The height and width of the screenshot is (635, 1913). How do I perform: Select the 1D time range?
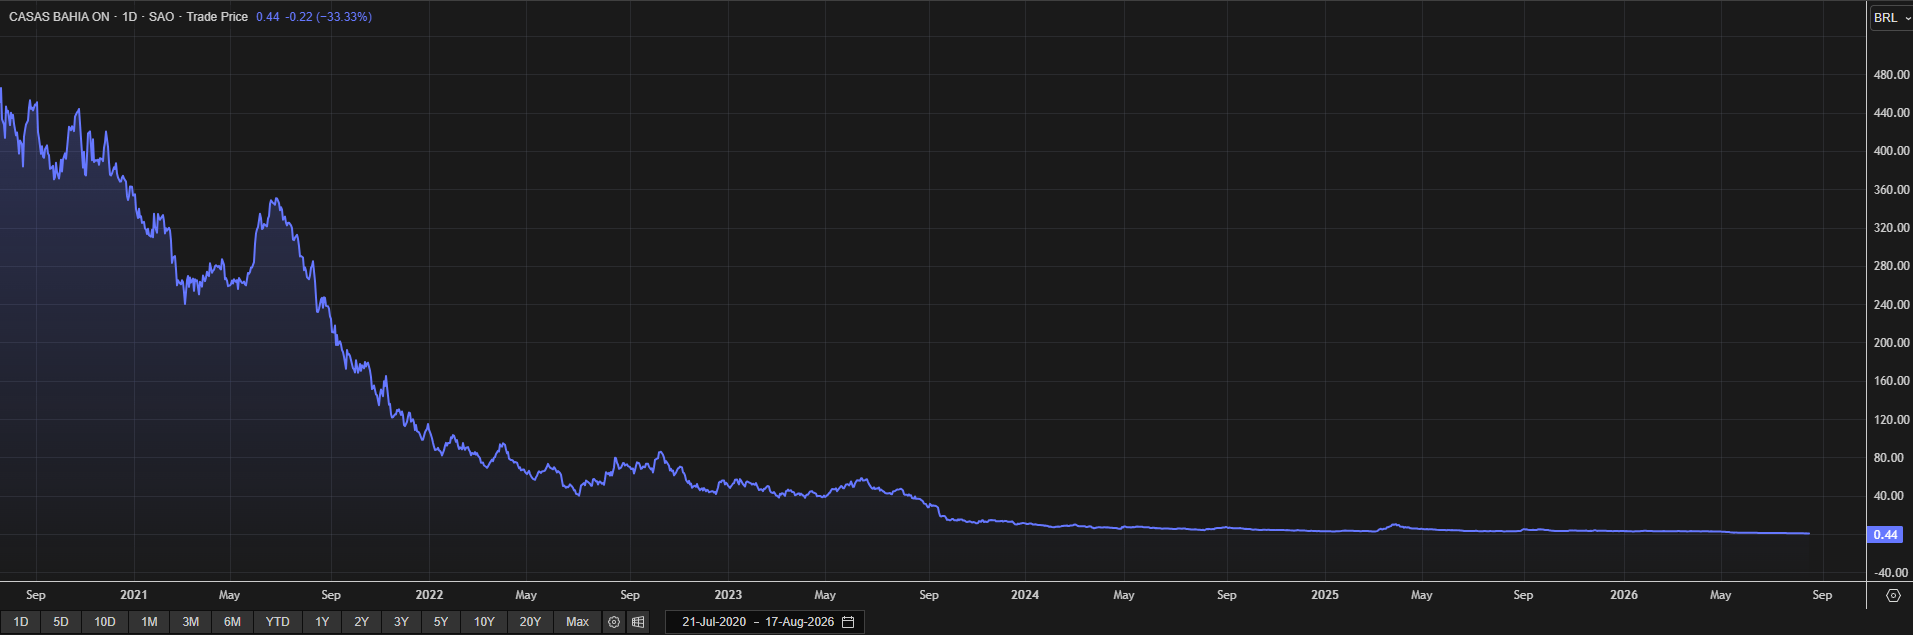(21, 622)
